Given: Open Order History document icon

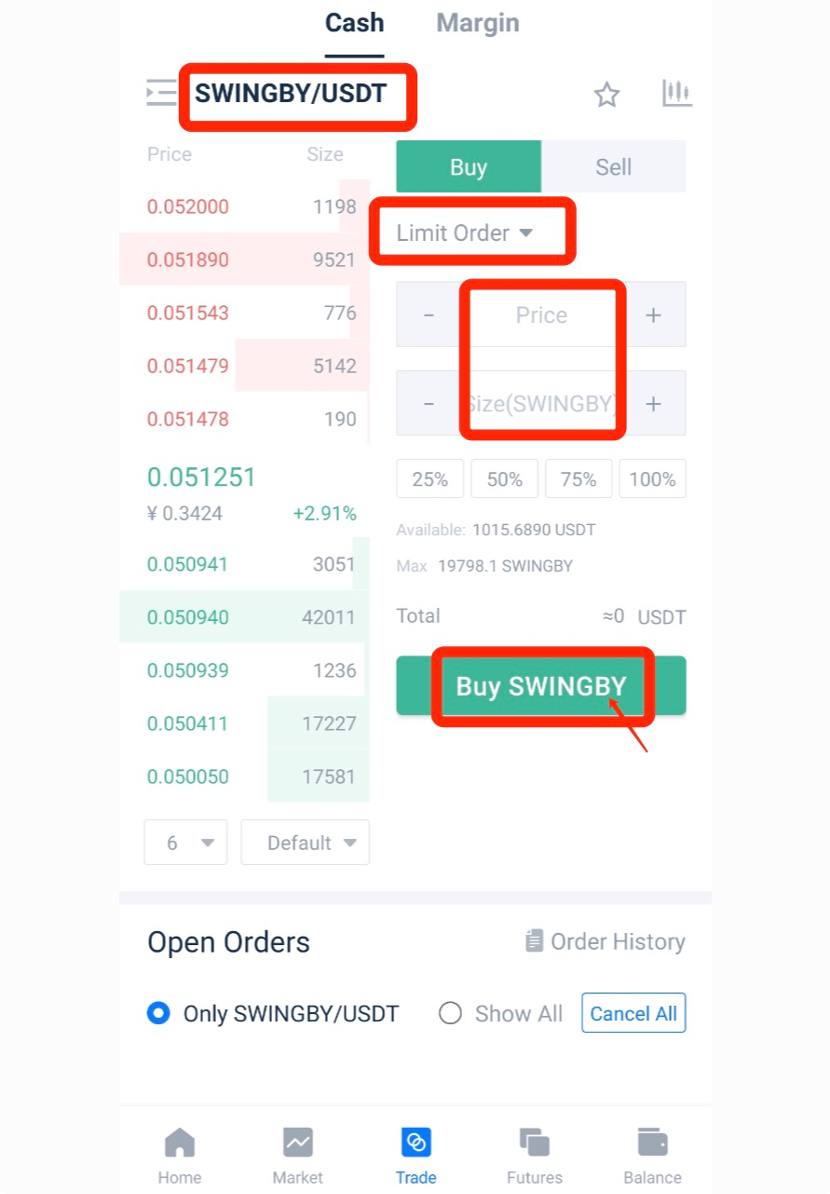Looking at the screenshot, I should click(x=535, y=941).
